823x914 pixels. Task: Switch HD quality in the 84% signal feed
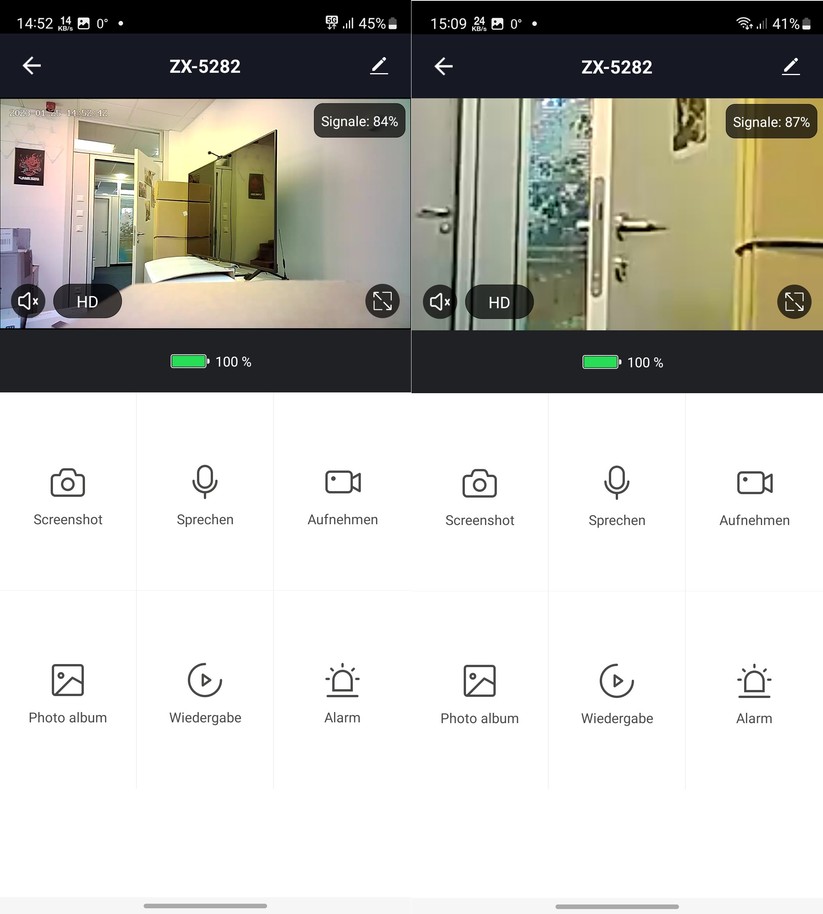pos(88,301)
